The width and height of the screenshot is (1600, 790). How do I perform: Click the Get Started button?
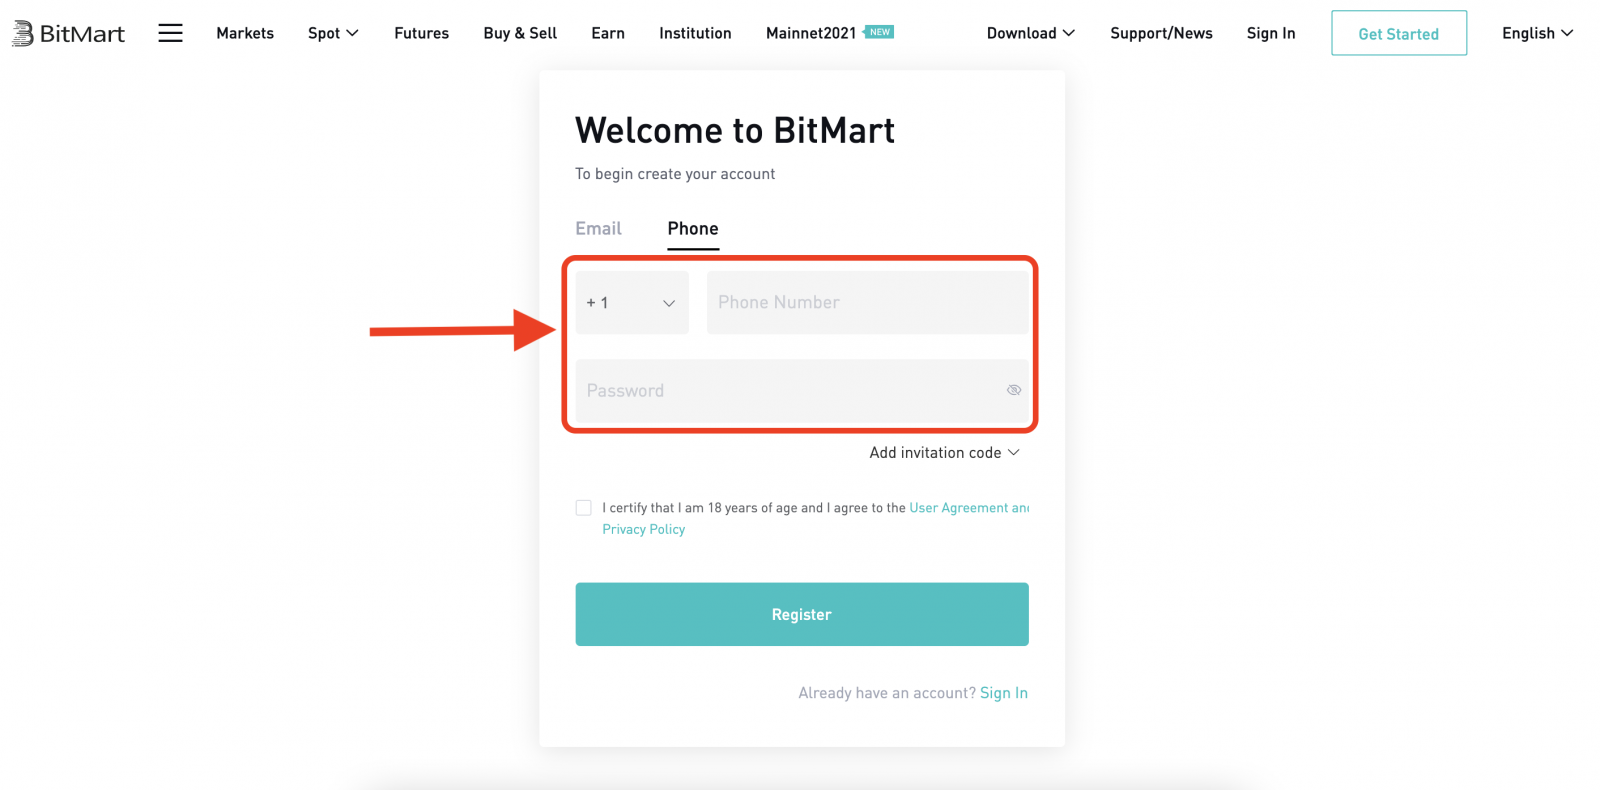(1398, 32)
